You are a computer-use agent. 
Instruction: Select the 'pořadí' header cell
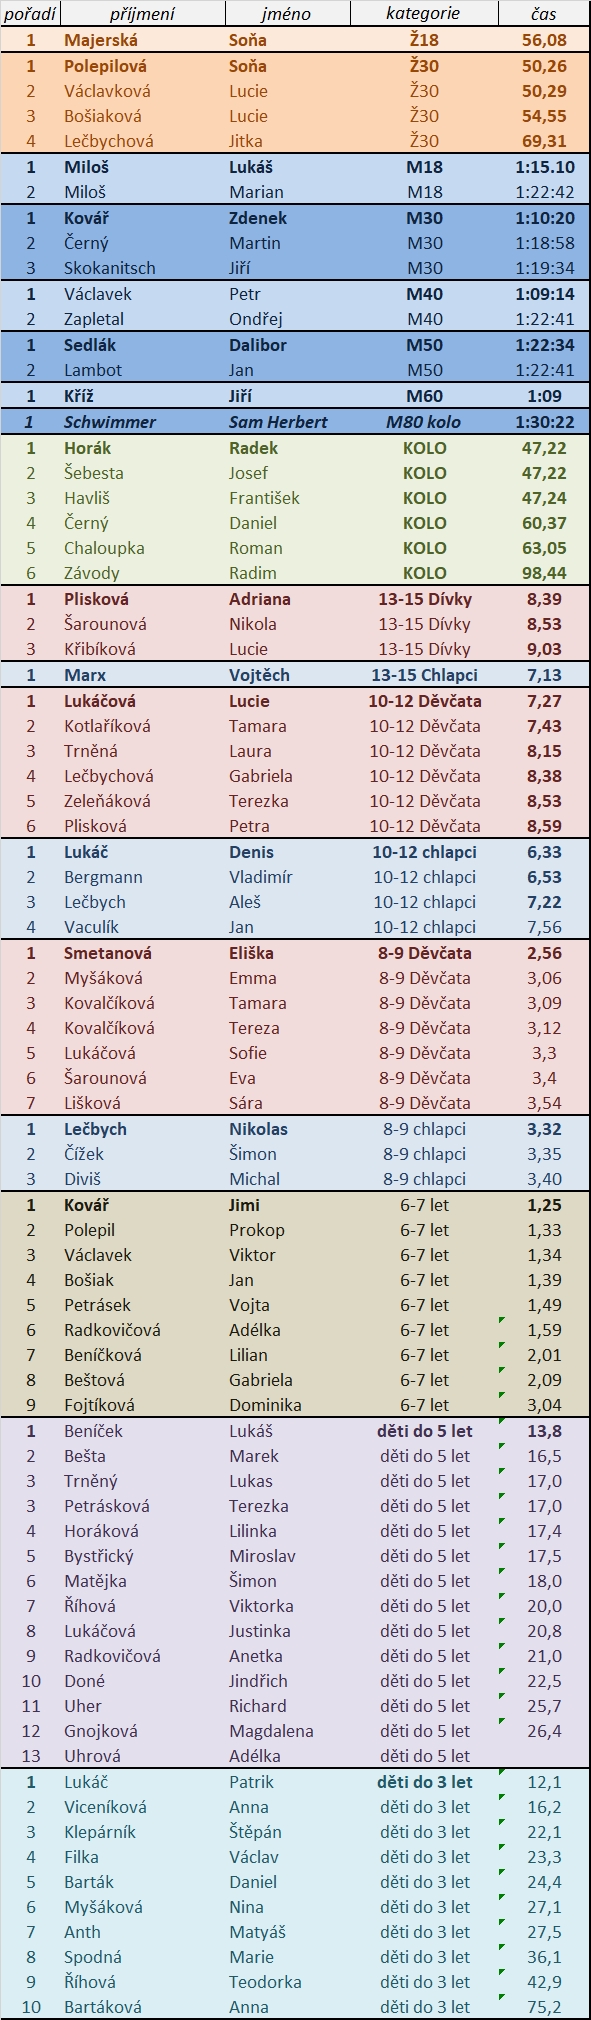pyautogui.click(x=31, y=14)
